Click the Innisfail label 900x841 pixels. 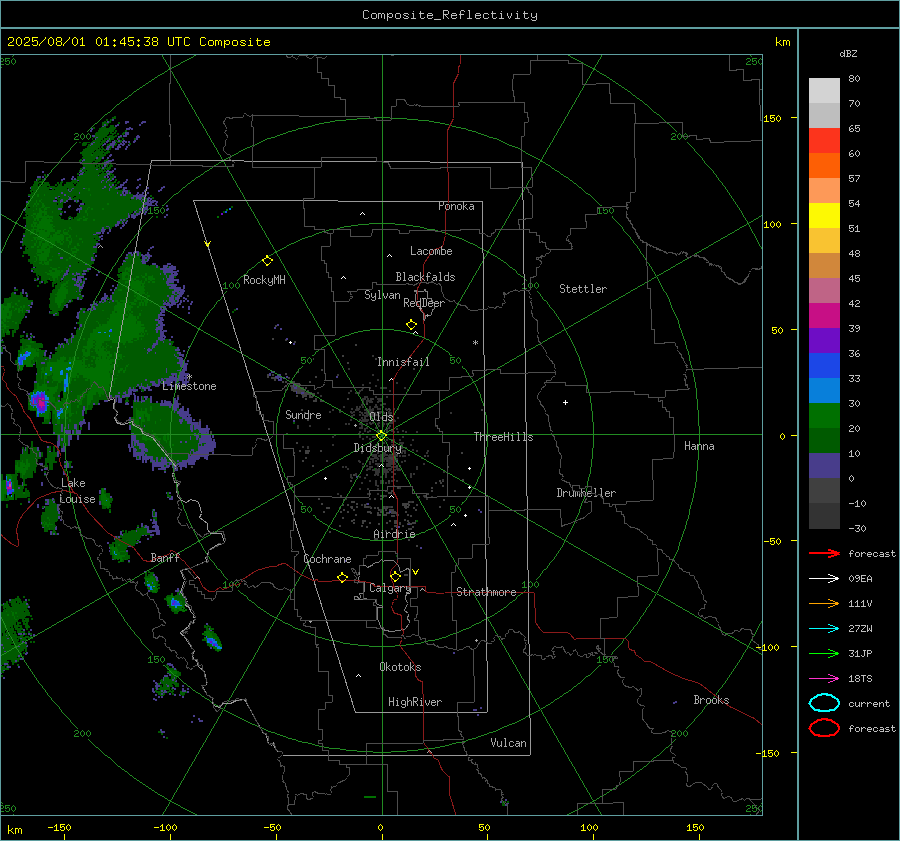pyautogui.click(x=403, y=362)
